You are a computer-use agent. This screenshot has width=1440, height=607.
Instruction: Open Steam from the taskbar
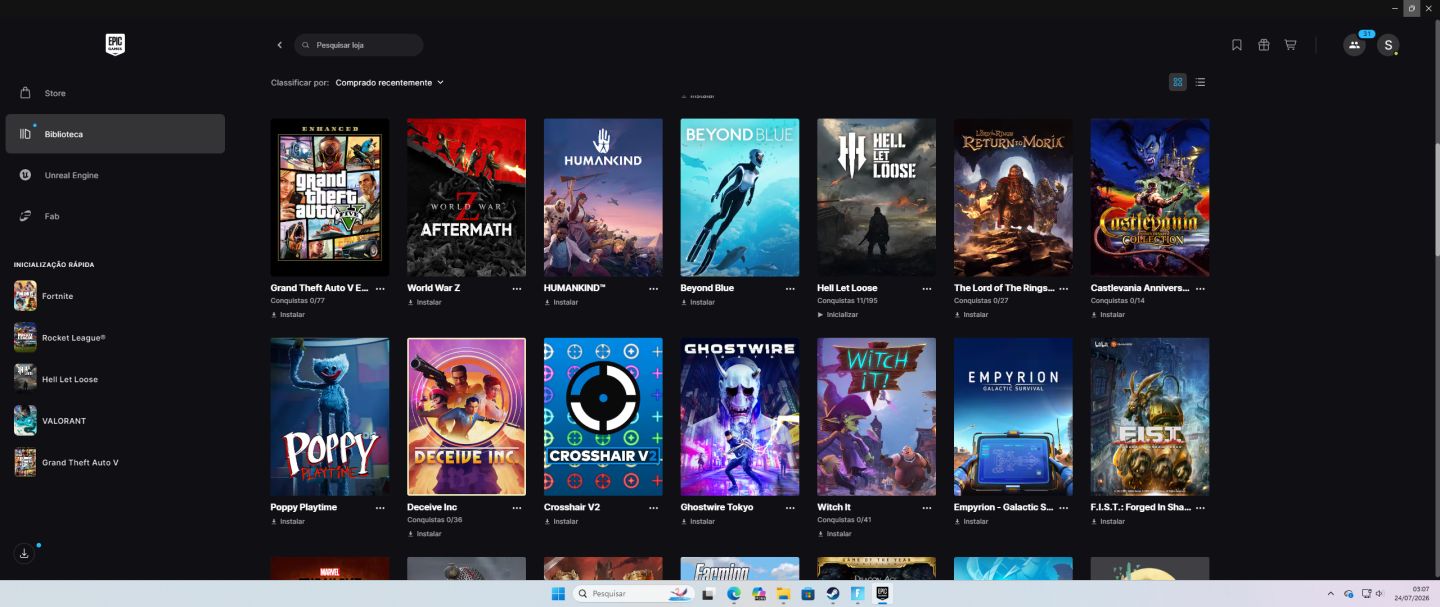click(832, 593)
